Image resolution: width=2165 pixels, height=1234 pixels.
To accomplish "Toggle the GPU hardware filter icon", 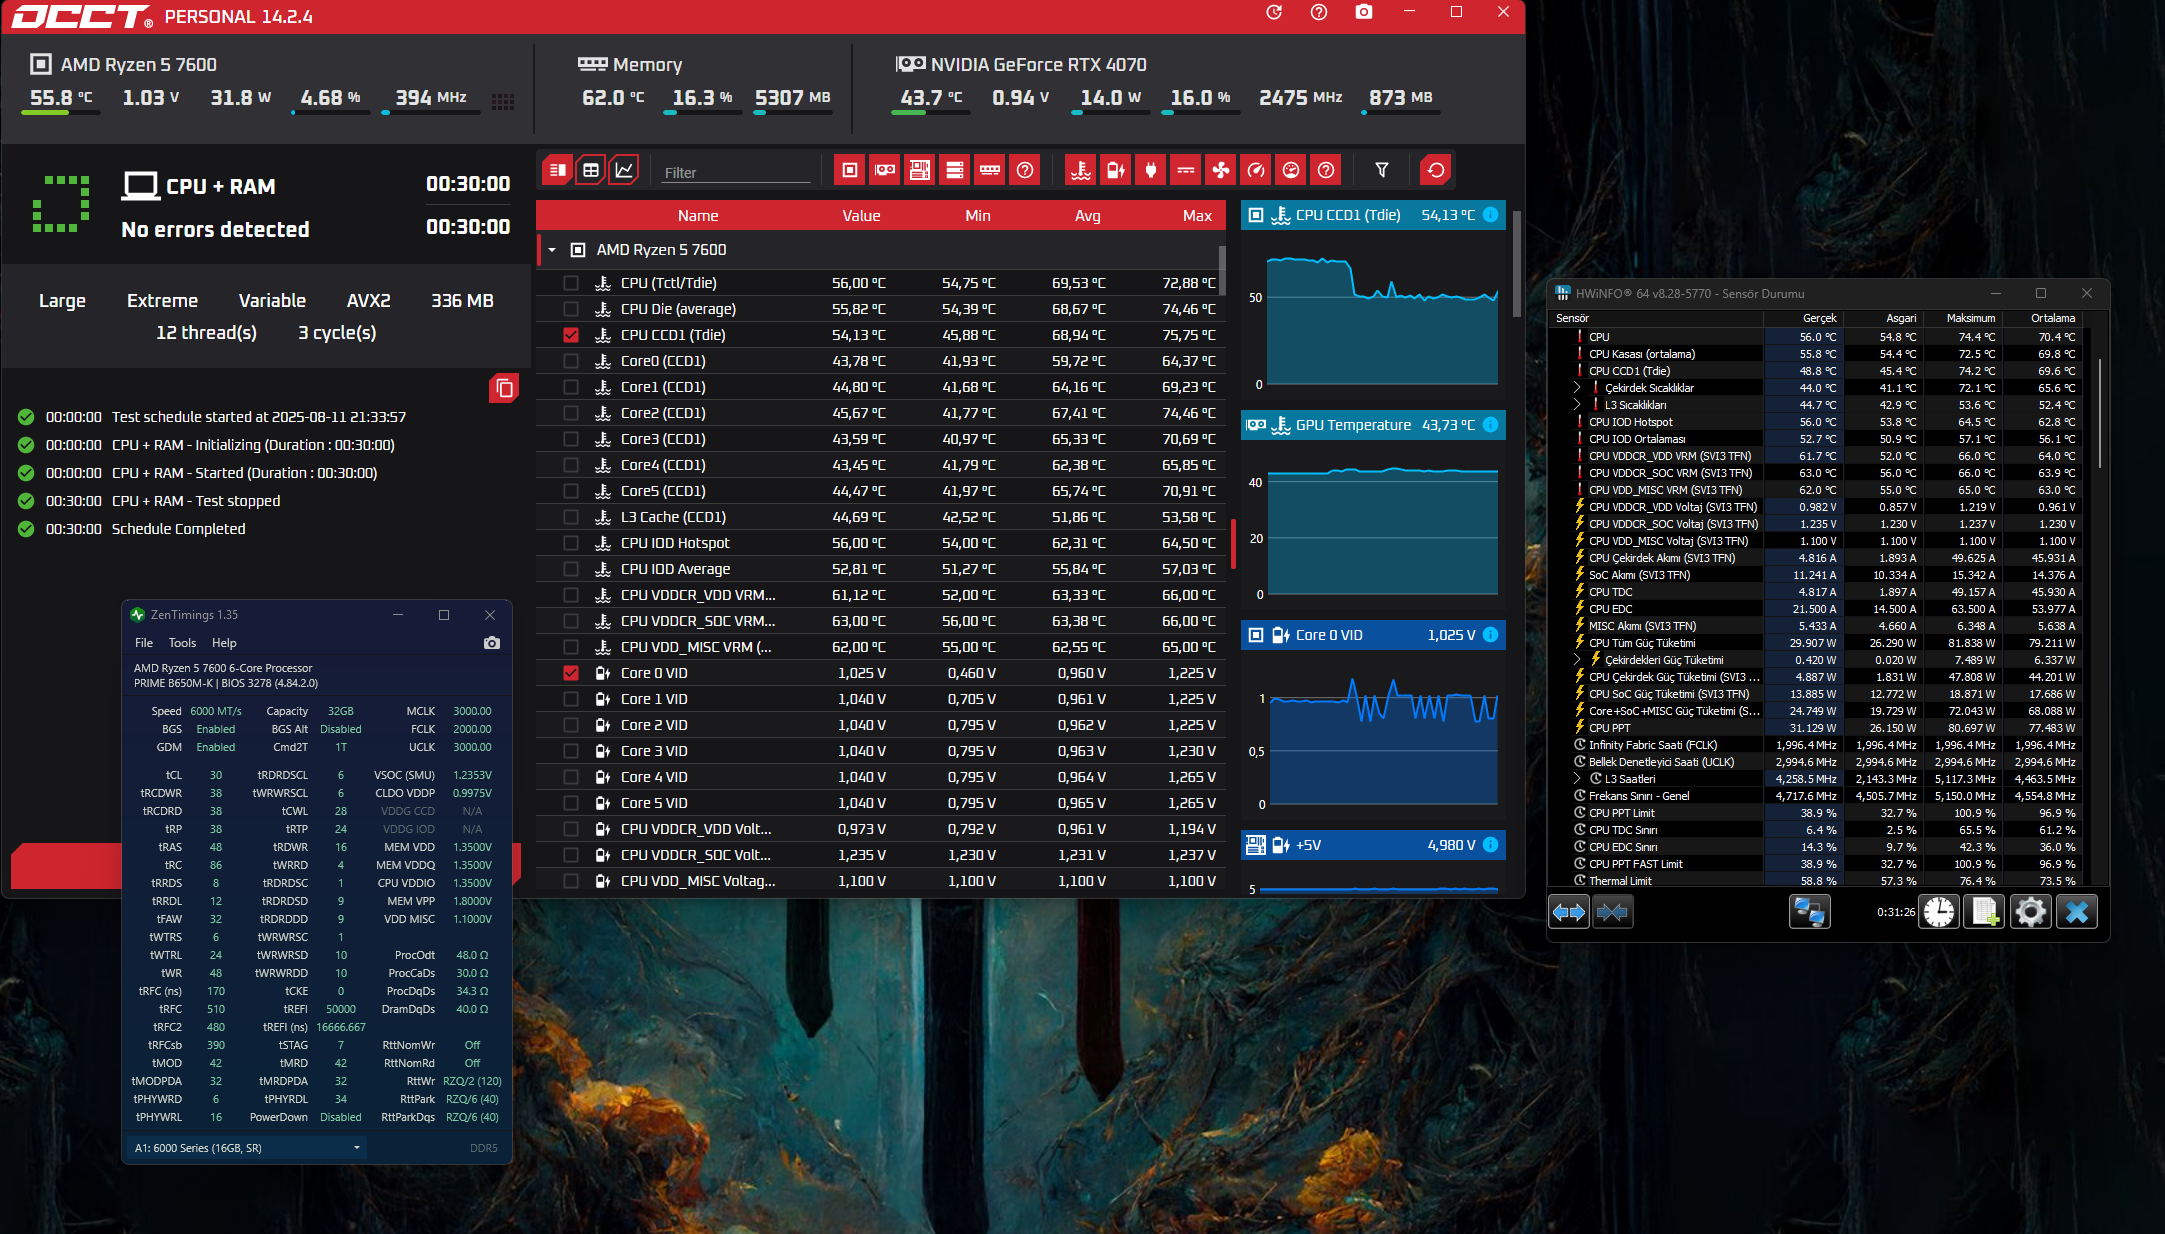I will 885,170.
